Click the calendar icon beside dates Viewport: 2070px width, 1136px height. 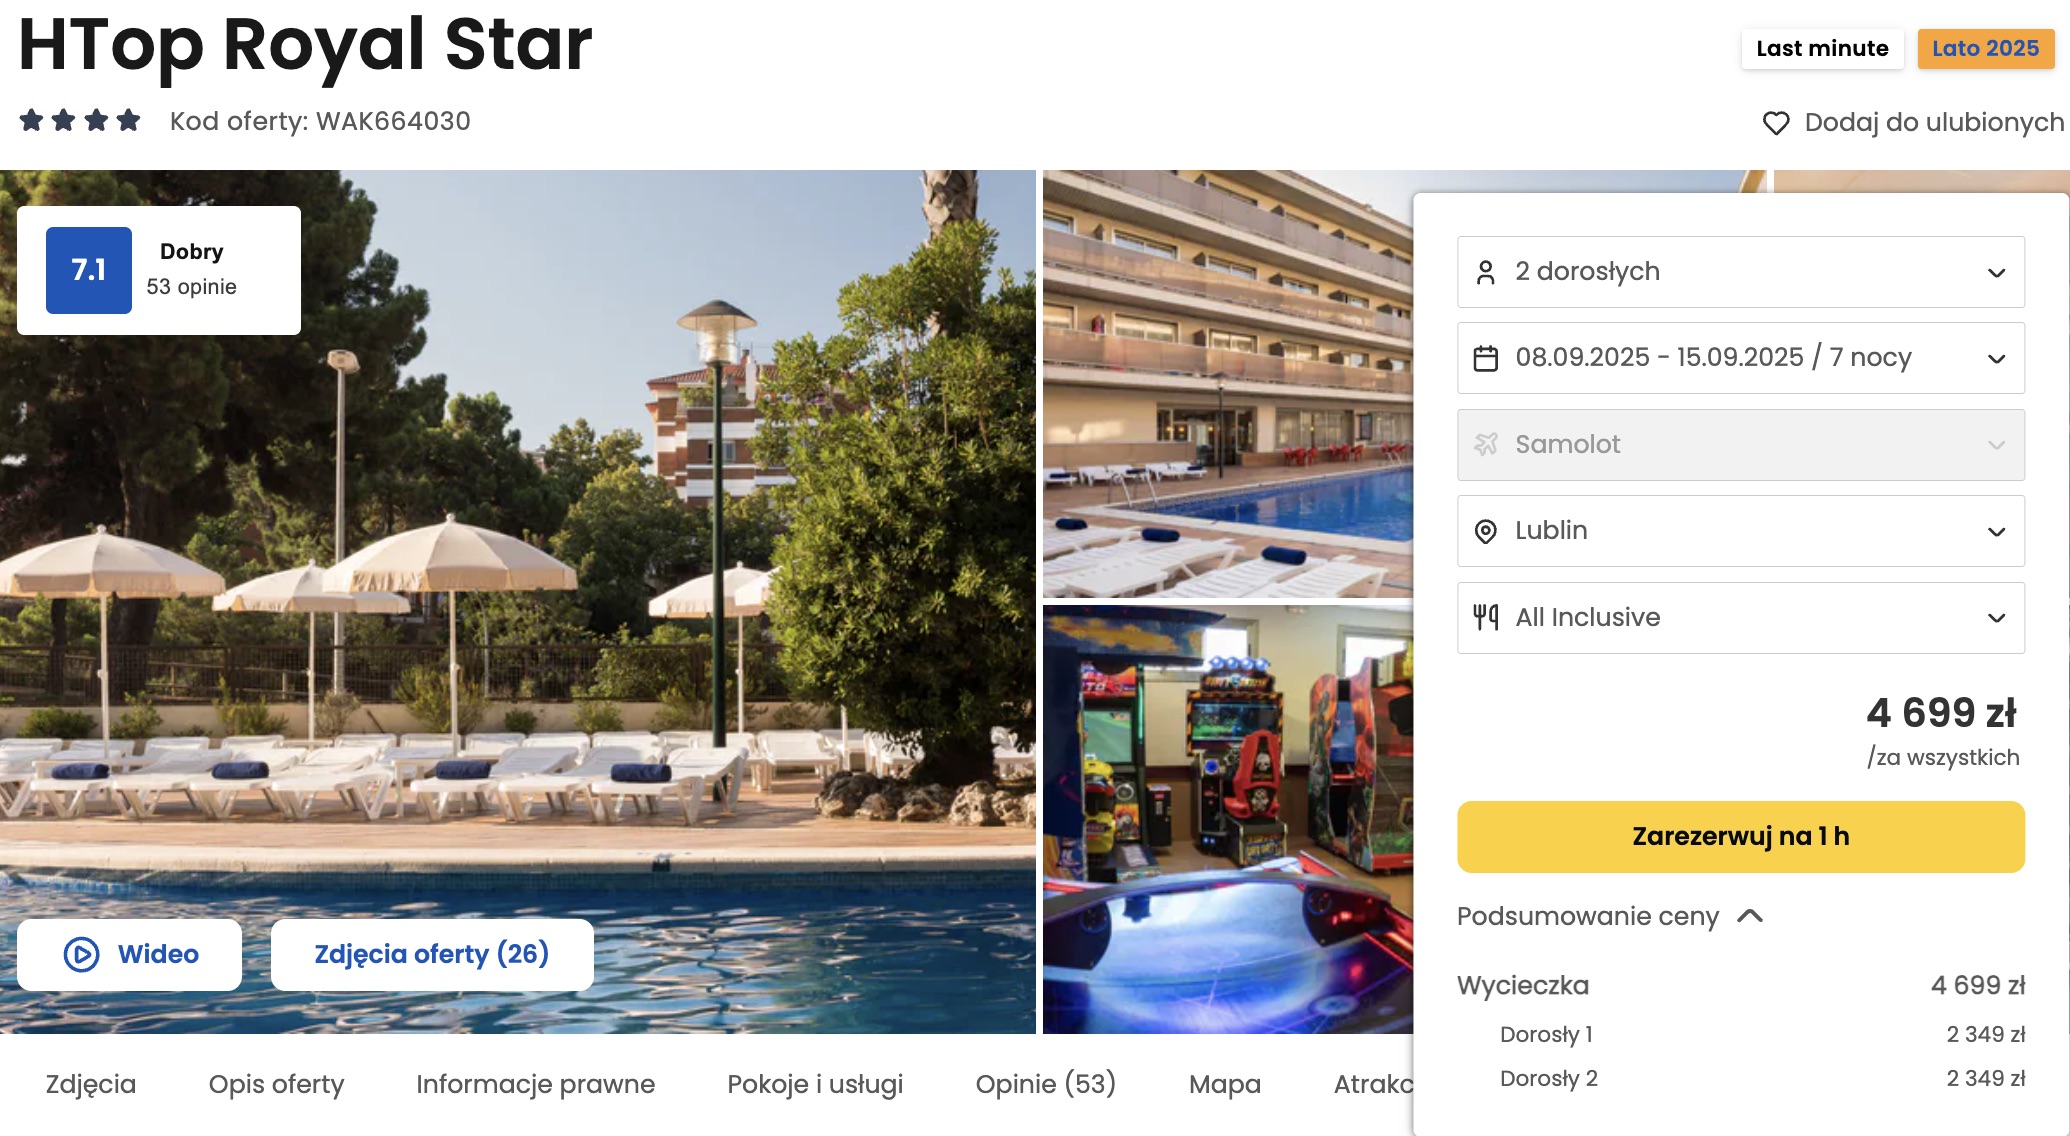point(1486,358)
